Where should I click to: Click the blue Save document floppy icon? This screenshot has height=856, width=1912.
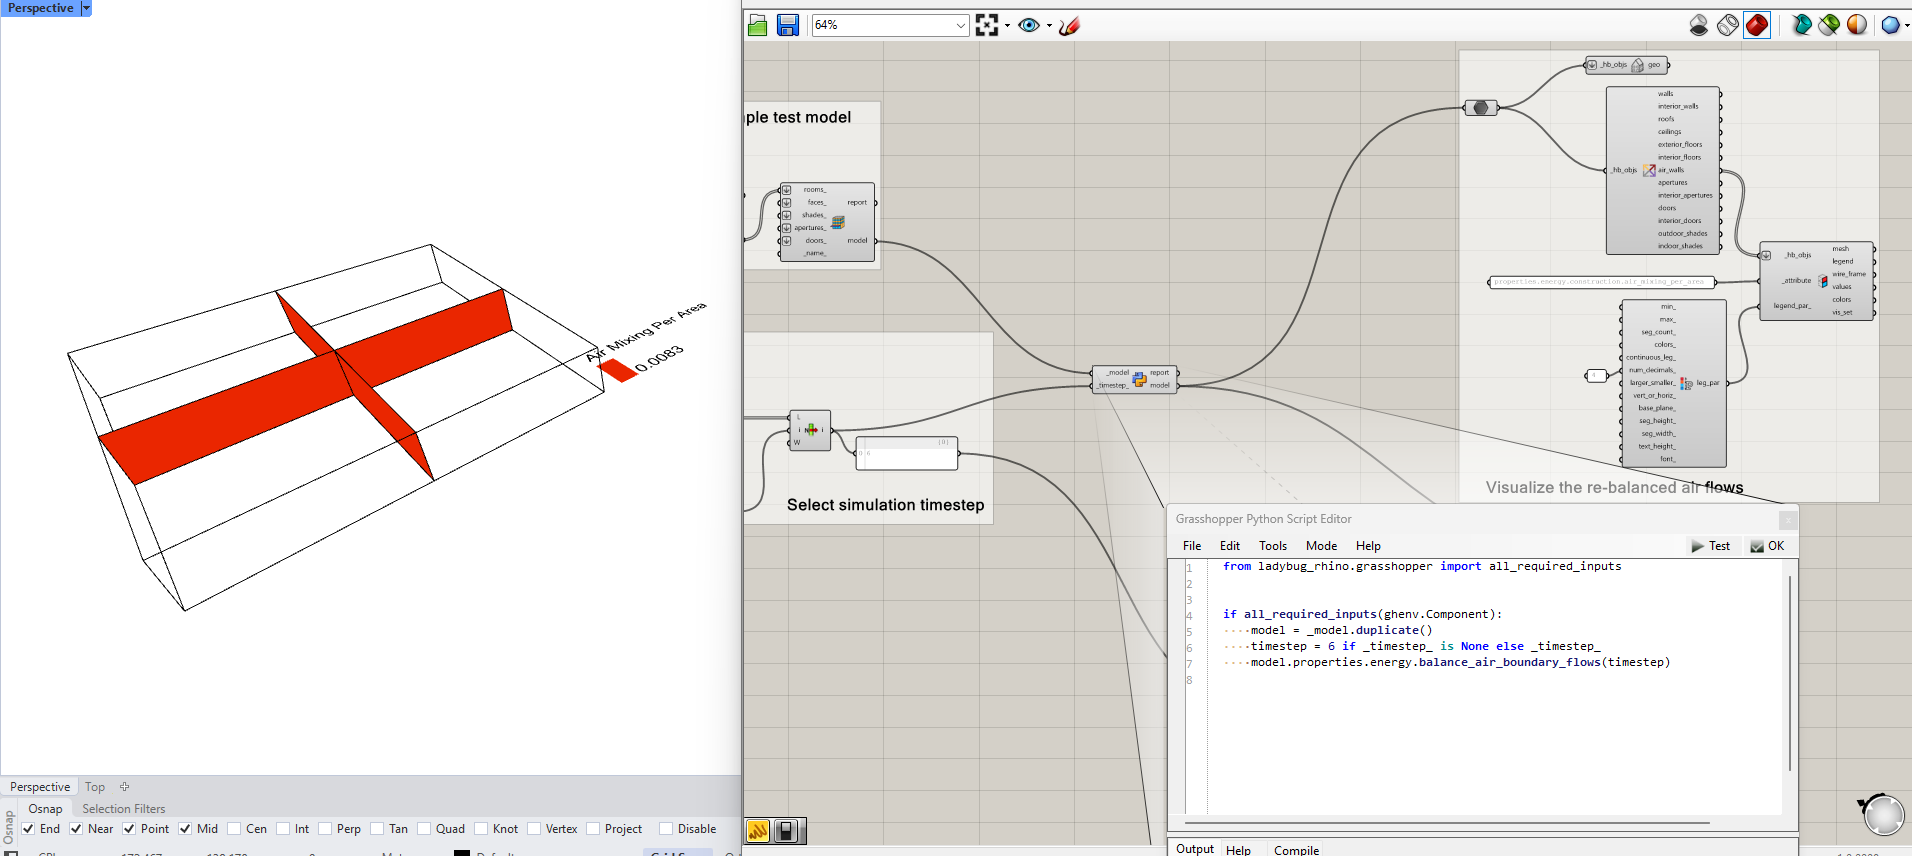pos(788,25)
